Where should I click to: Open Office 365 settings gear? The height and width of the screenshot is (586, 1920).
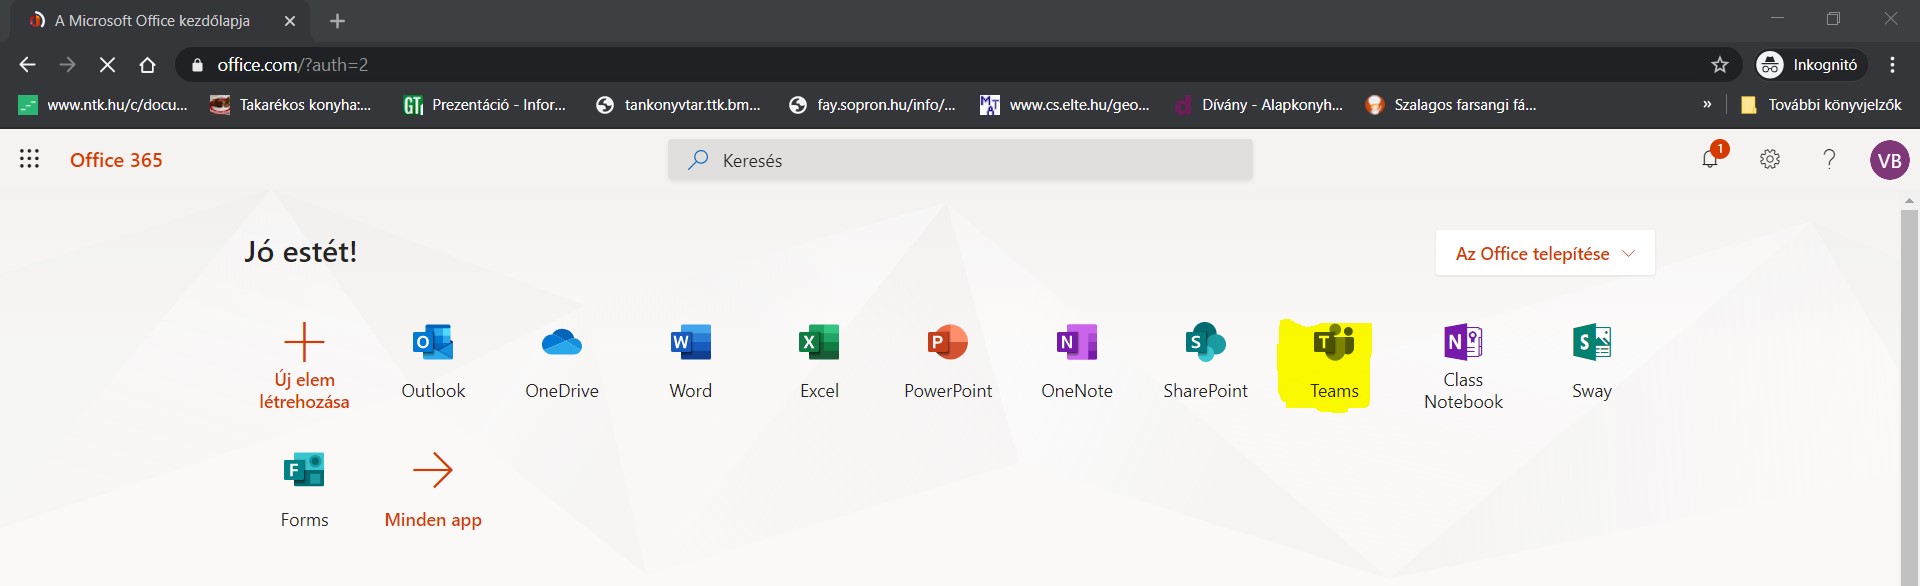(x=1770, y=159)
